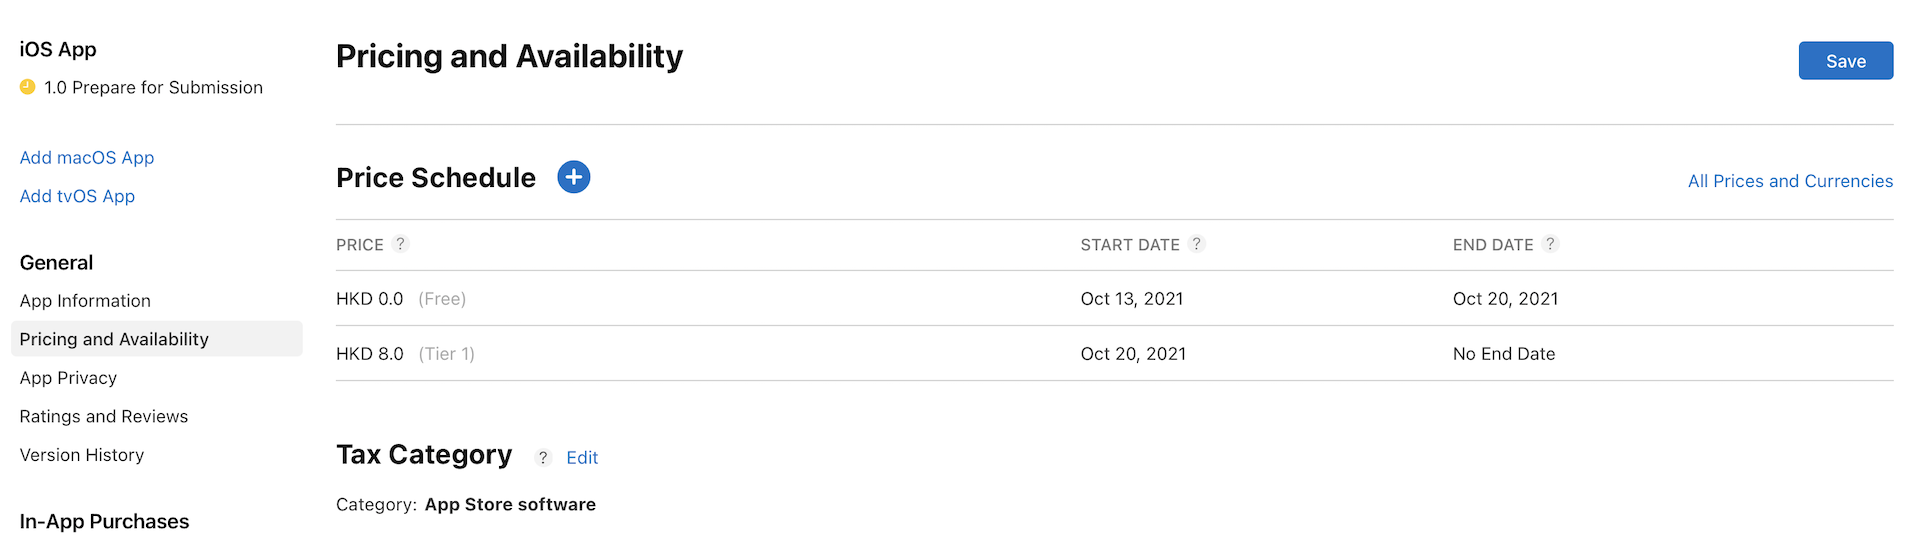
Task: Open App Information in sidebar
Action: pos(85,301)
